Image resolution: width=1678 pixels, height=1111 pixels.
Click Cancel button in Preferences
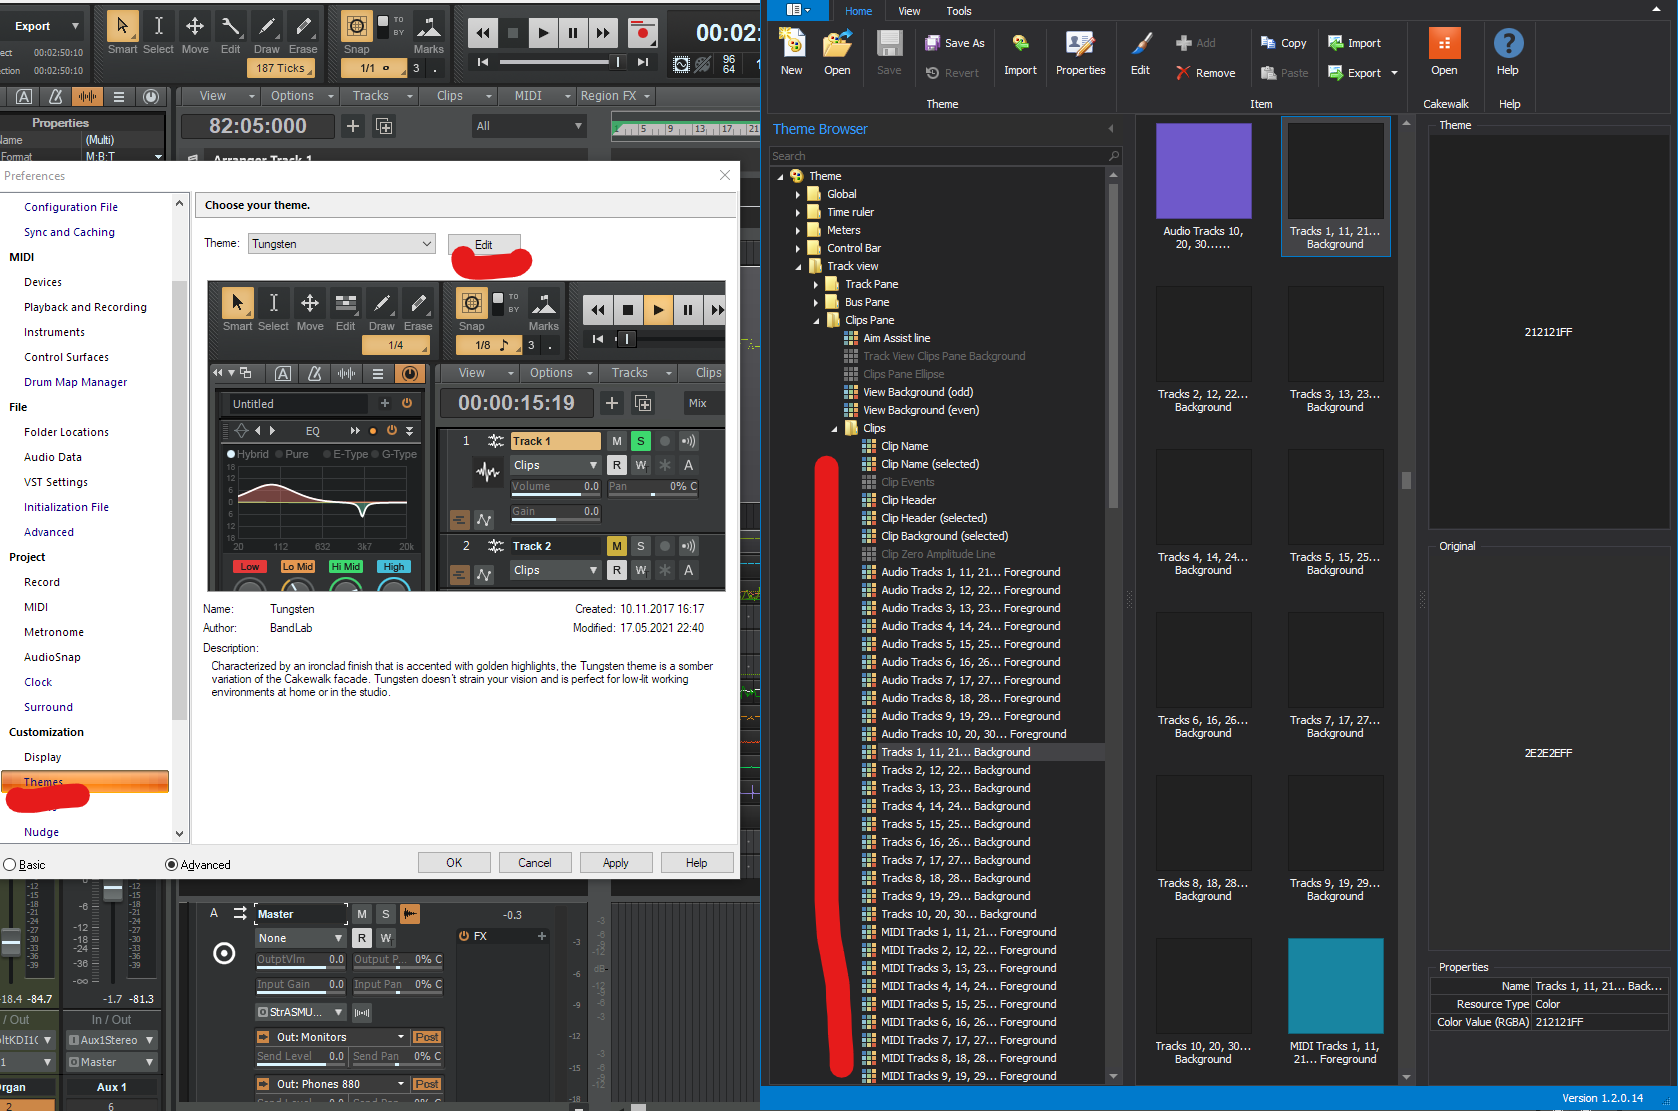click(535, 863)
